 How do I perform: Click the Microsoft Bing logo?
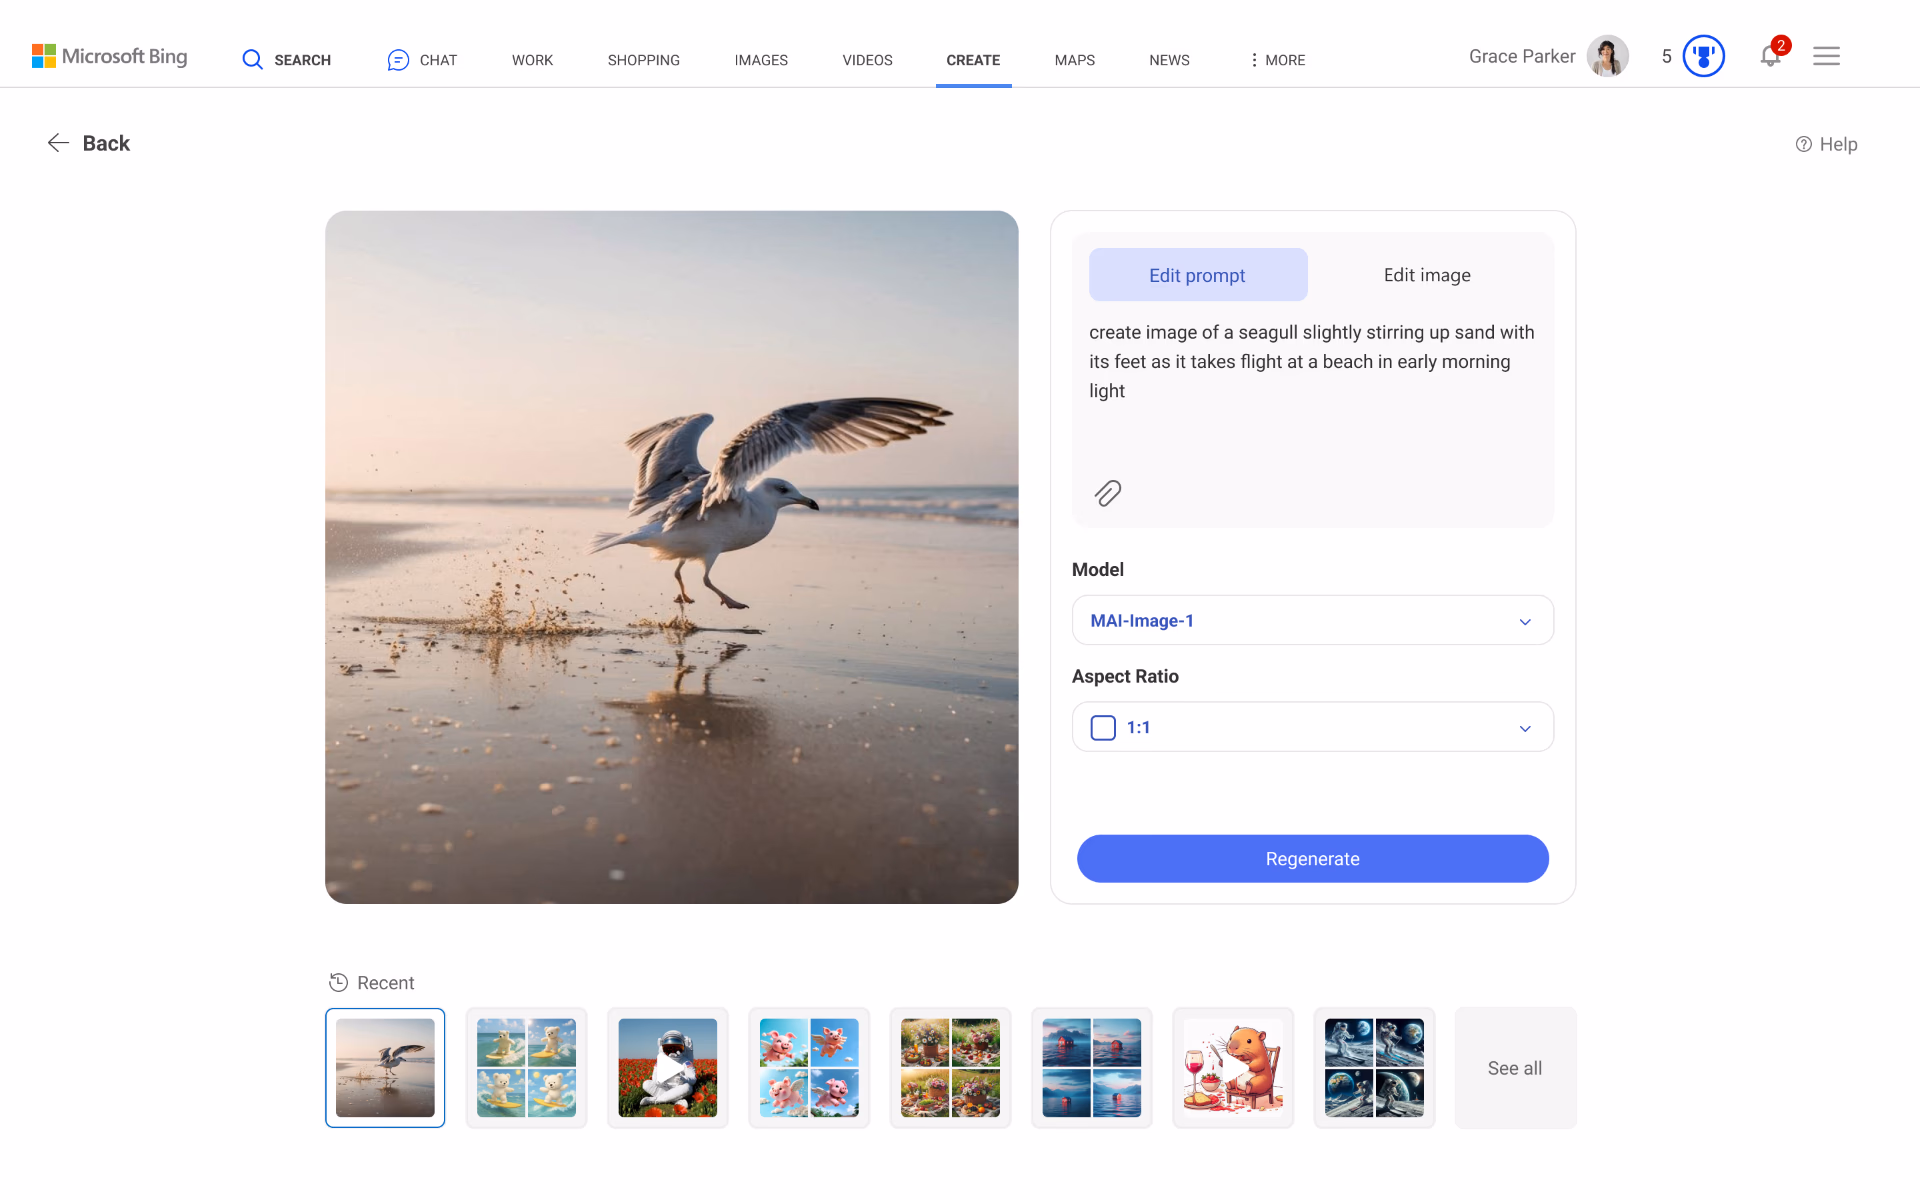tap(110, 57)
